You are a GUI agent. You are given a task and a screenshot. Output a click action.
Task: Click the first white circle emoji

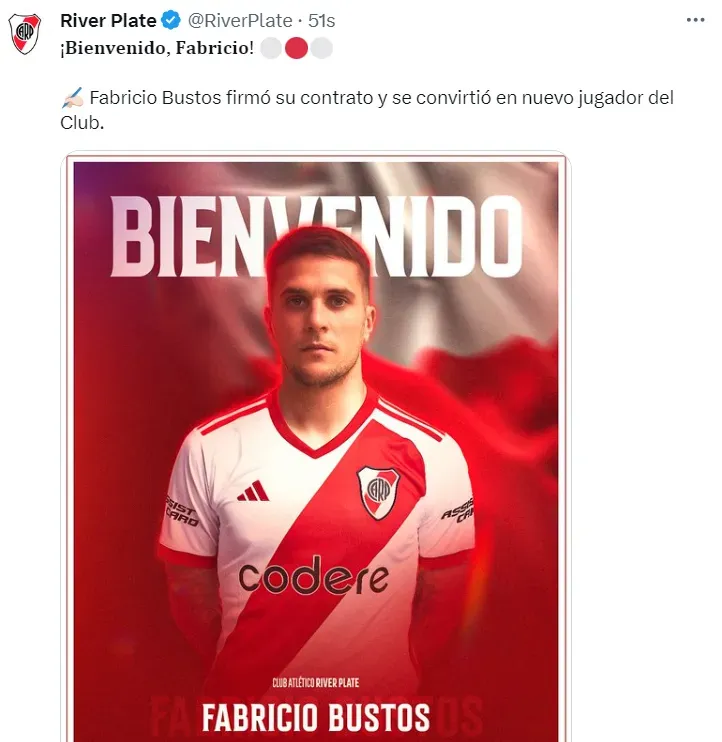point(271,48)
